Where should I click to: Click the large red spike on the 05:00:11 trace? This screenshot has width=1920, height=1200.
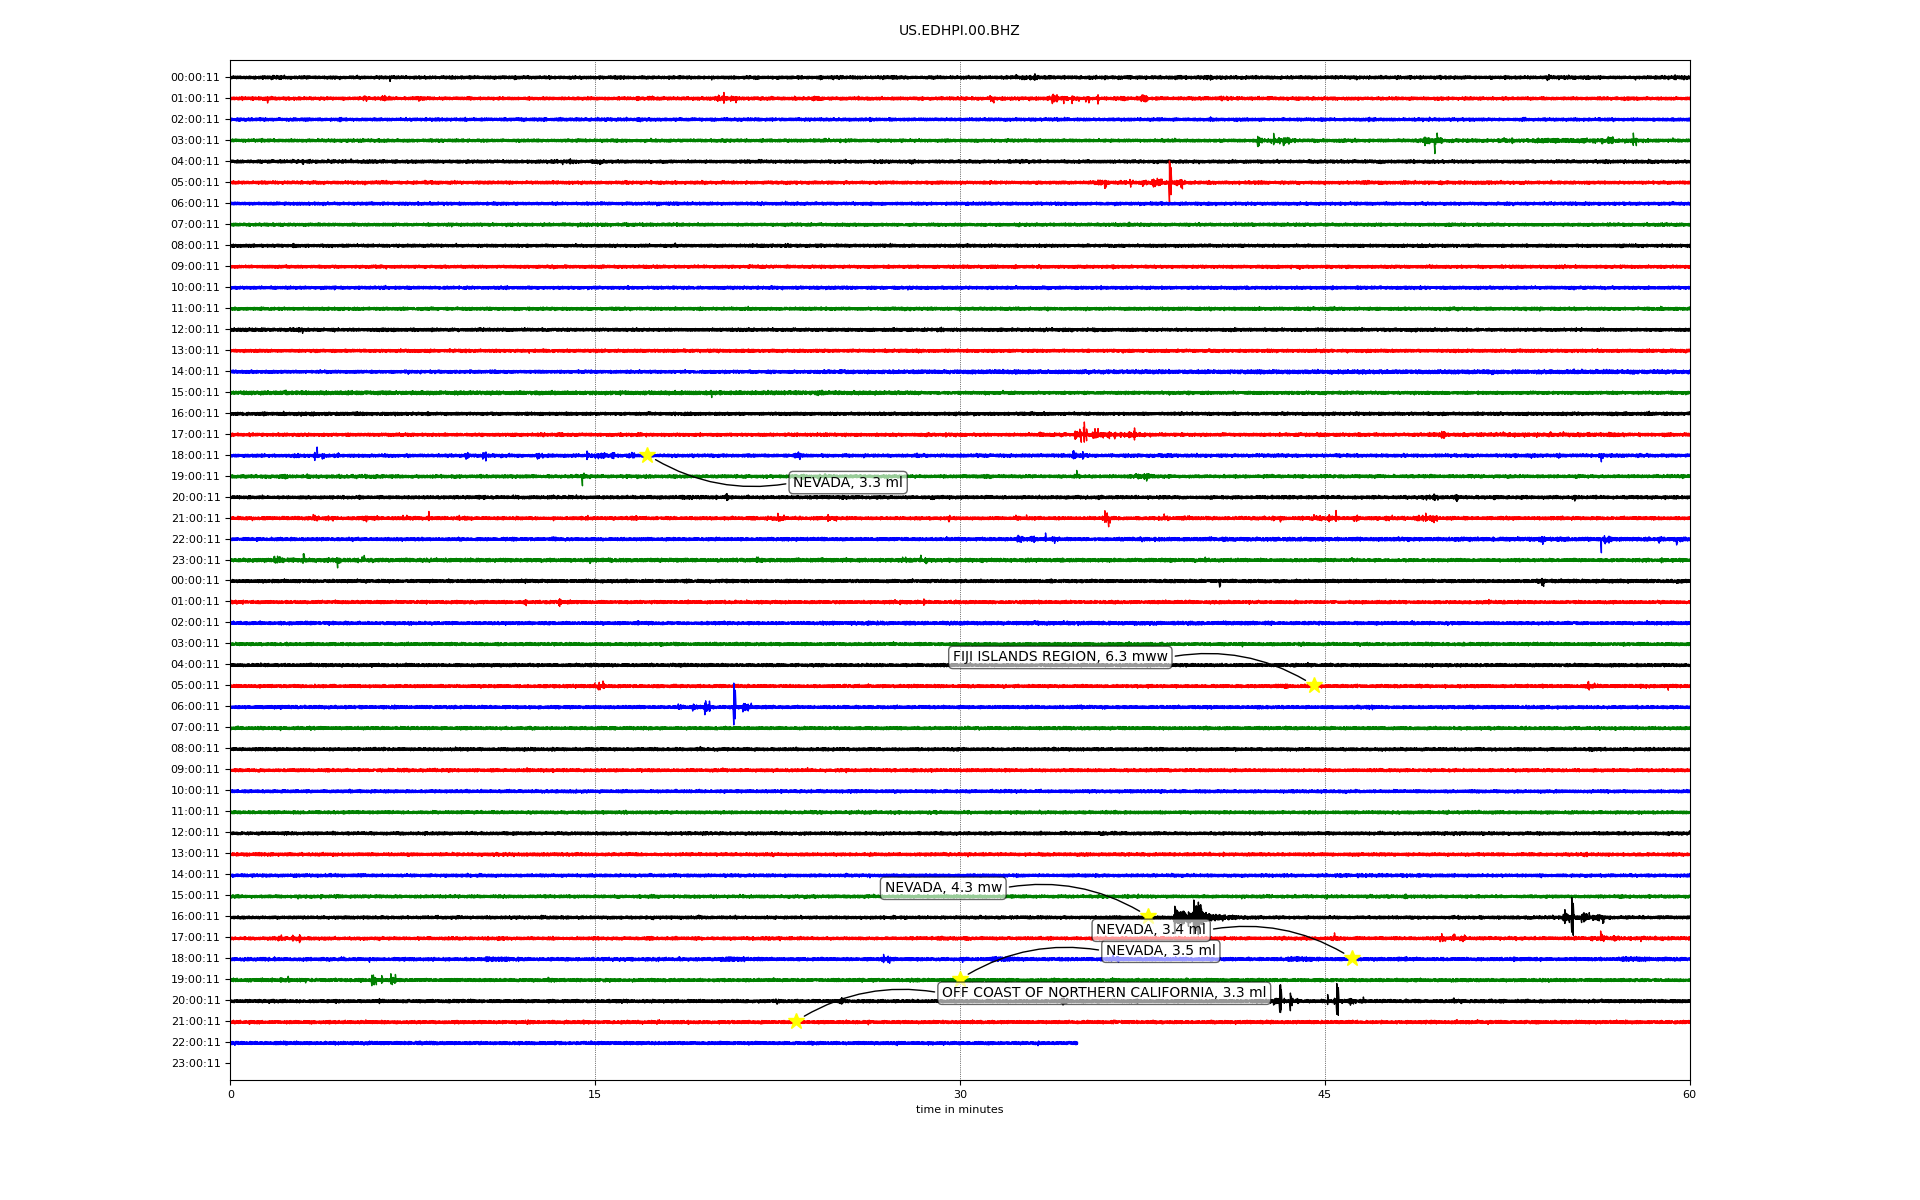click(1169, 182)
